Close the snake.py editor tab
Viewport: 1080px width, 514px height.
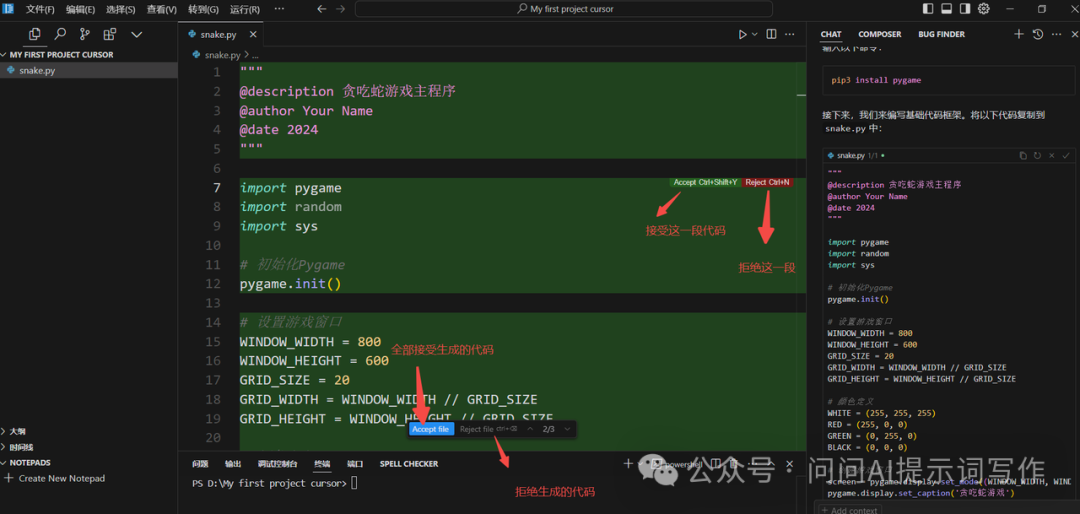(253, 34)
